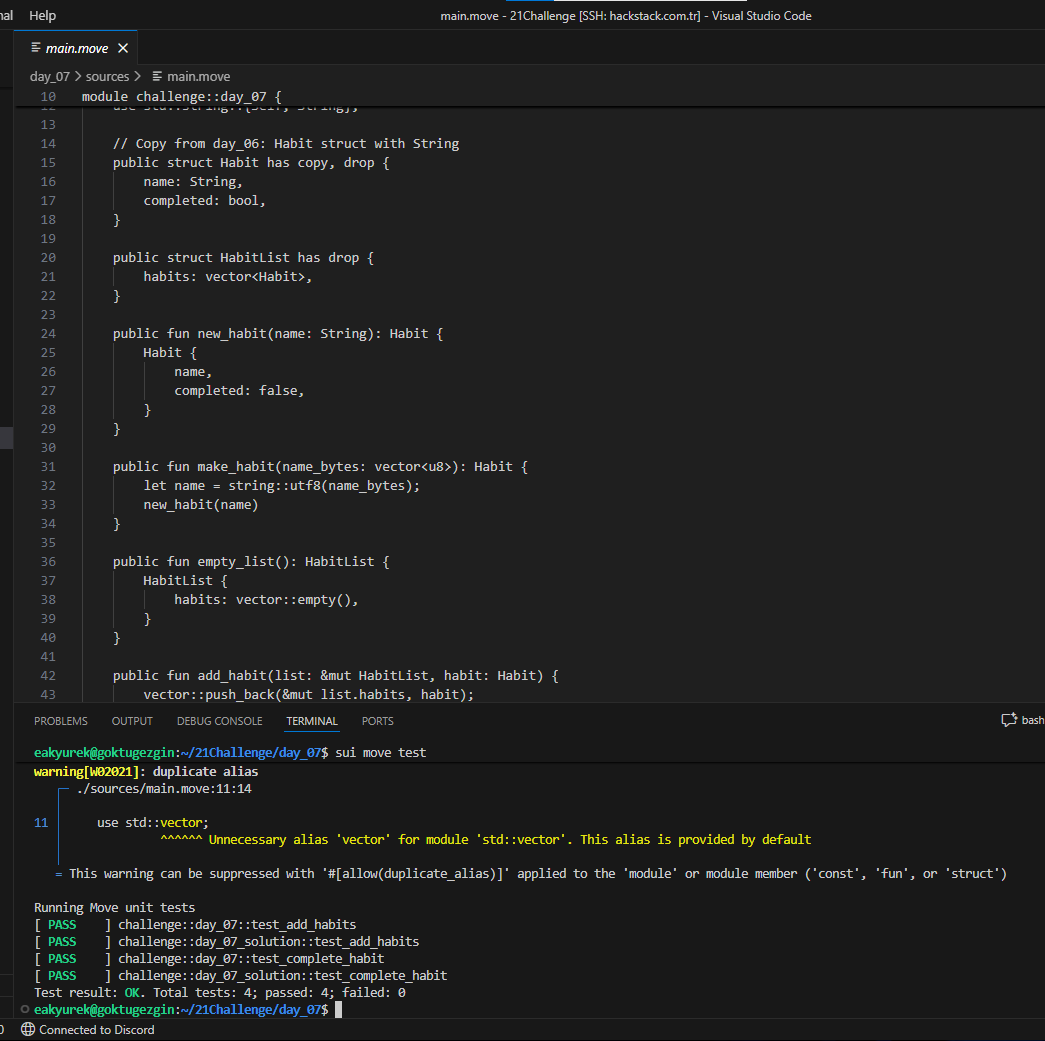This screenshot has height=1041, width=1045.
Task: Open the DEBUG CONSOLE panel tab
Action: (219, 721)
